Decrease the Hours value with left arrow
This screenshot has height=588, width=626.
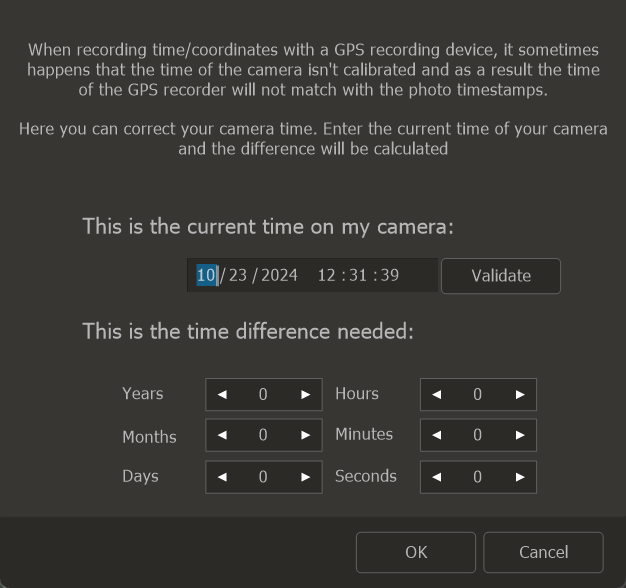[437, 395]
